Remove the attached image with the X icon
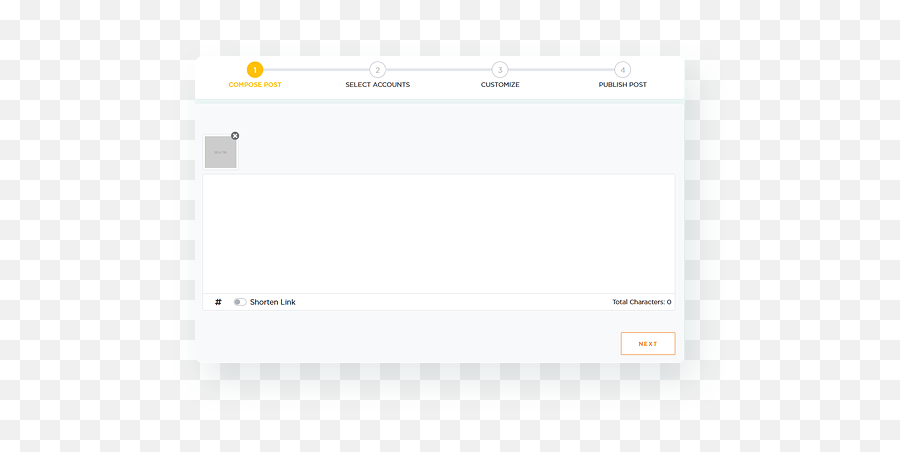900x452 pixels. (x=235, y=136)
